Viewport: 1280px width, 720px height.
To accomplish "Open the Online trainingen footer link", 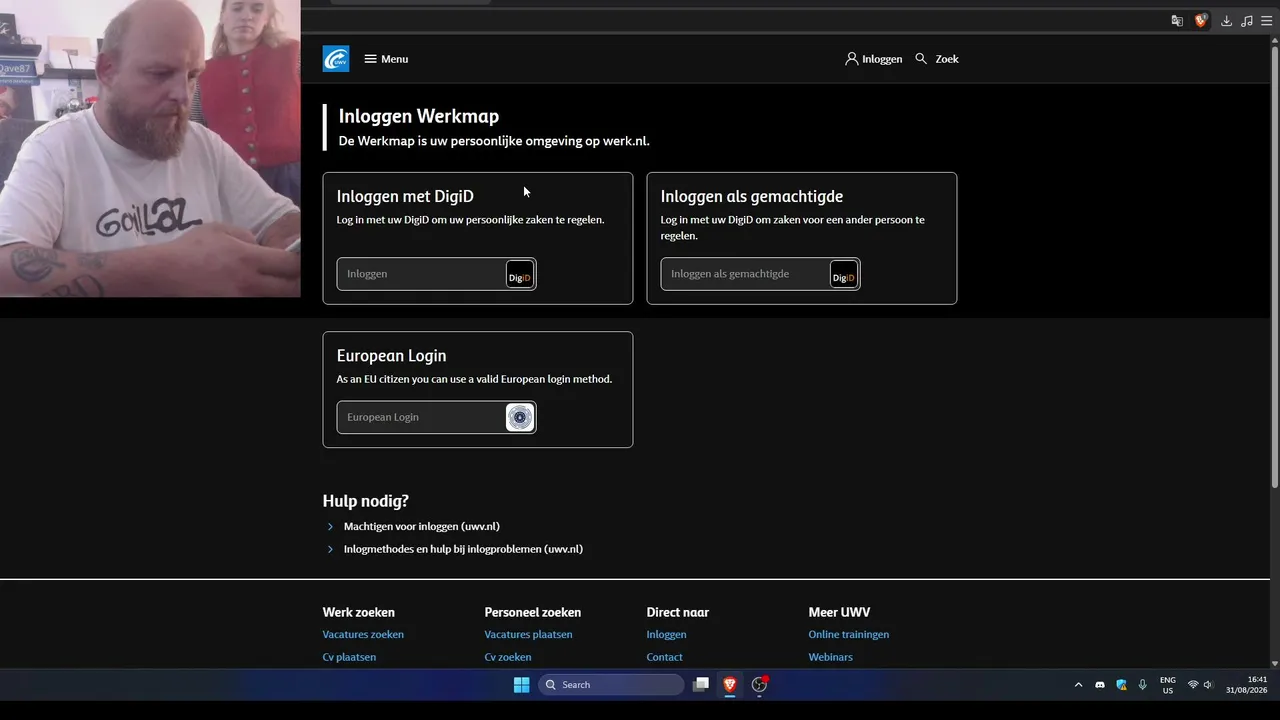I will point(849,634).
